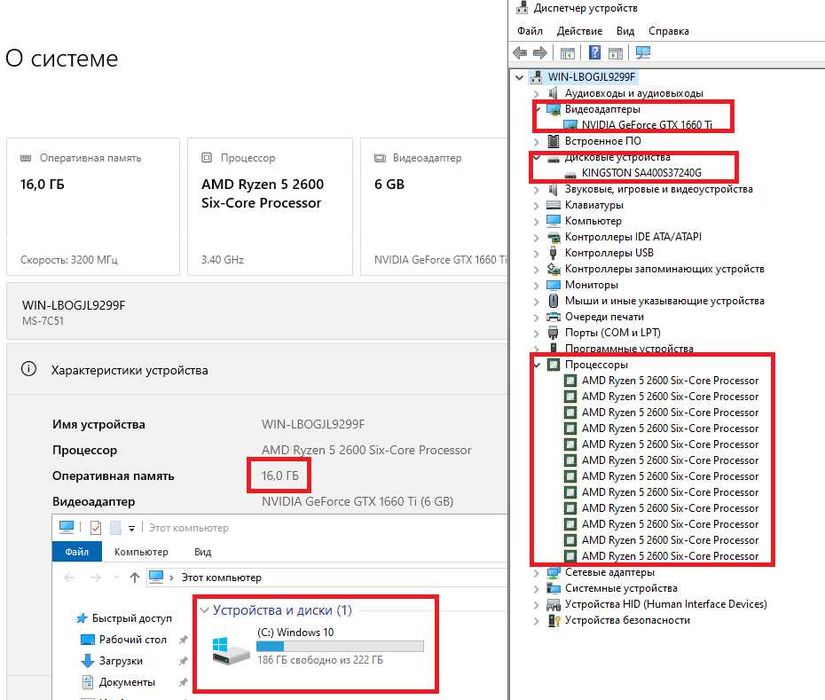Click the info icon beside Характеристики устройства

(x=28, y=369)
